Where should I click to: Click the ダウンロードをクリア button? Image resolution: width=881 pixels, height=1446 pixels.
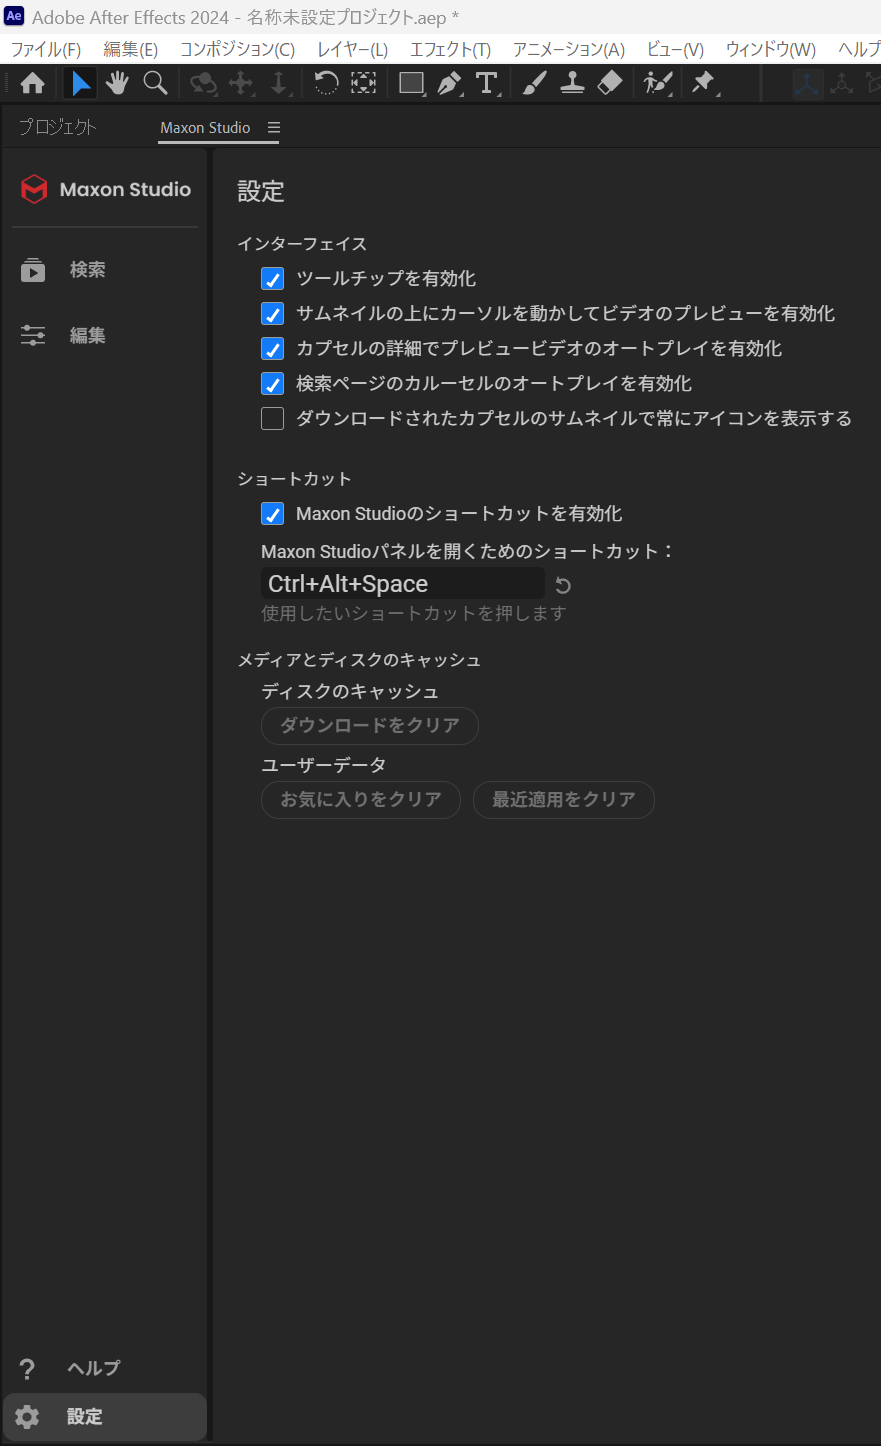pos(369,726)
